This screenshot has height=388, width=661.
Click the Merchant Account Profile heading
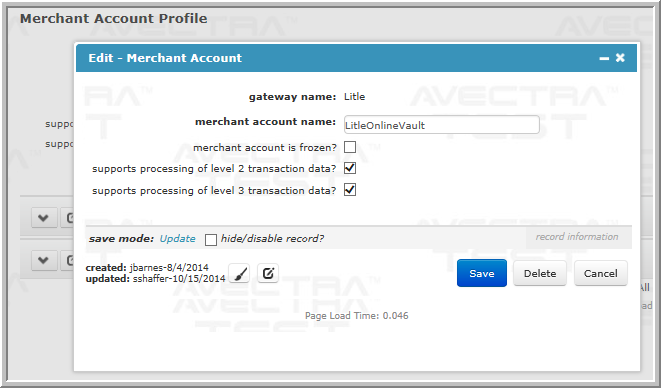(113, 19)
